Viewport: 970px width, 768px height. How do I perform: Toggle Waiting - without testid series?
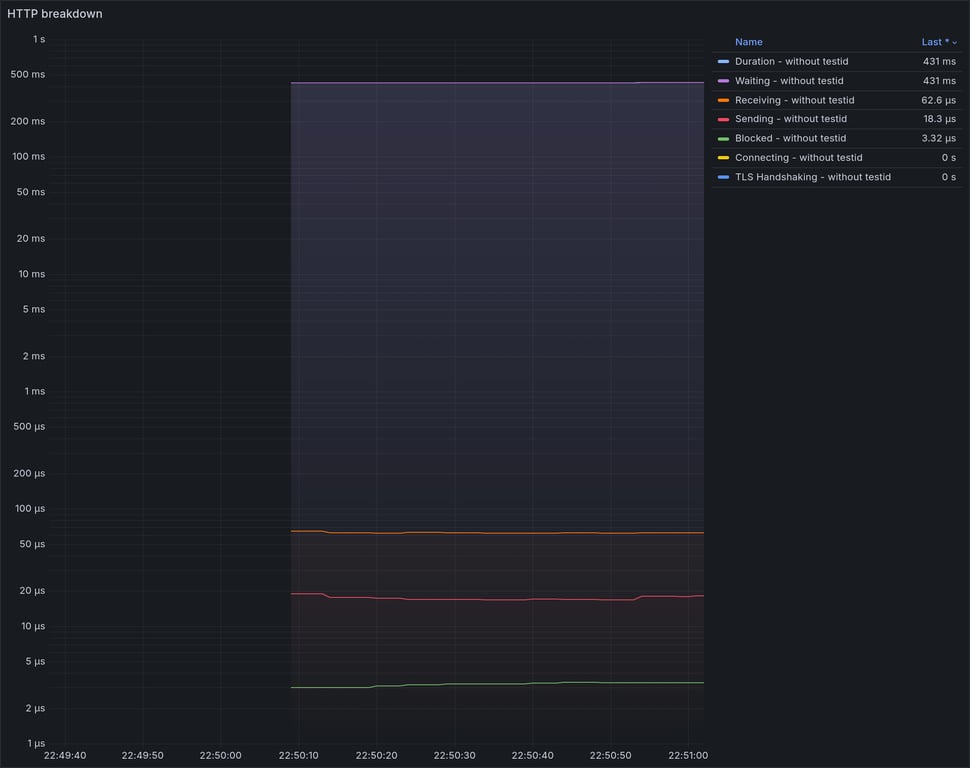789,80
